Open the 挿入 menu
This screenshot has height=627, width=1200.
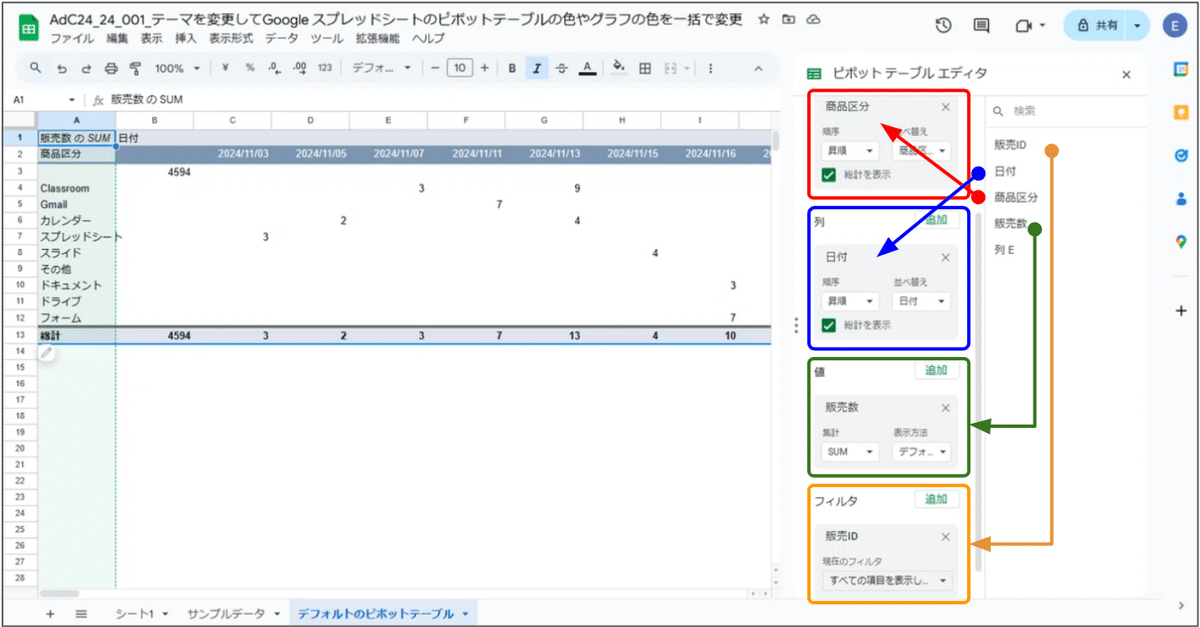coord(186,38)
